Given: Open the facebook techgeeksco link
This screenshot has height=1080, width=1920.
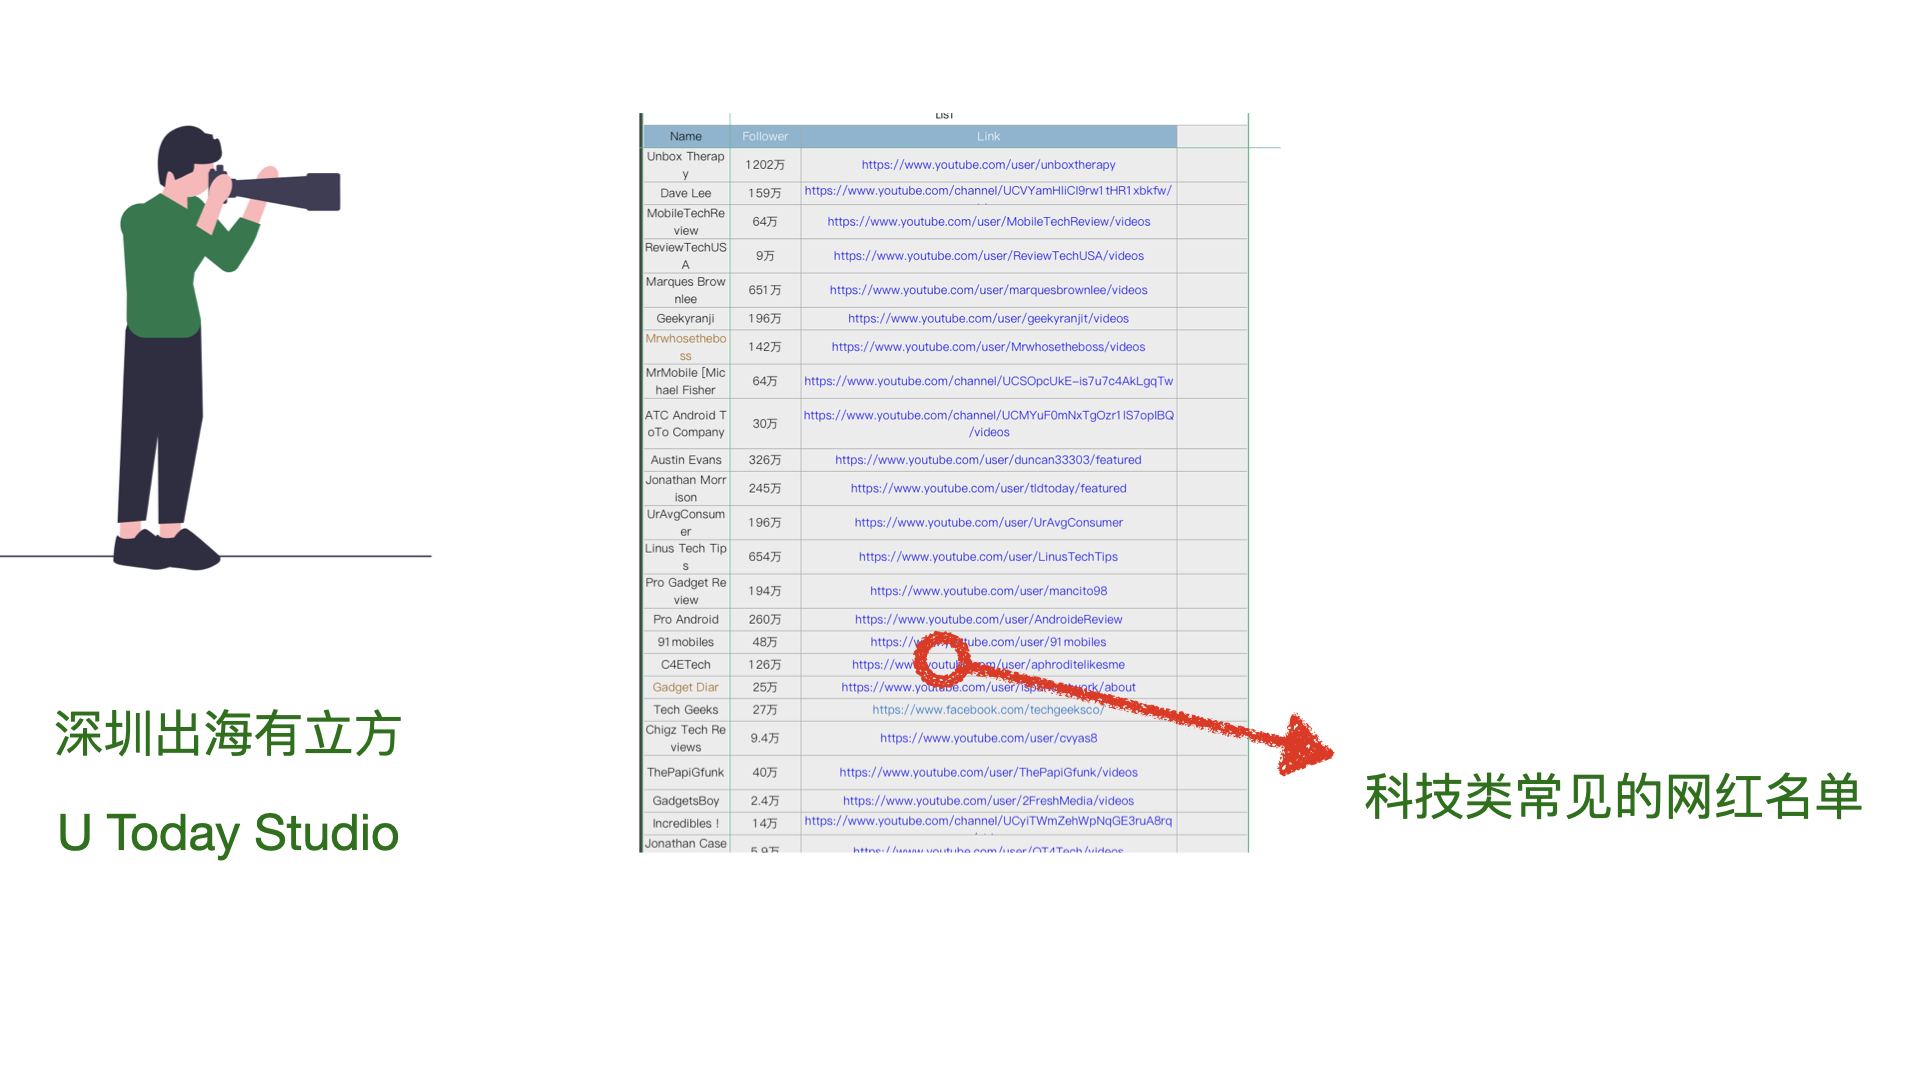Looking at the screenshot, I should [x=988, y=710].
